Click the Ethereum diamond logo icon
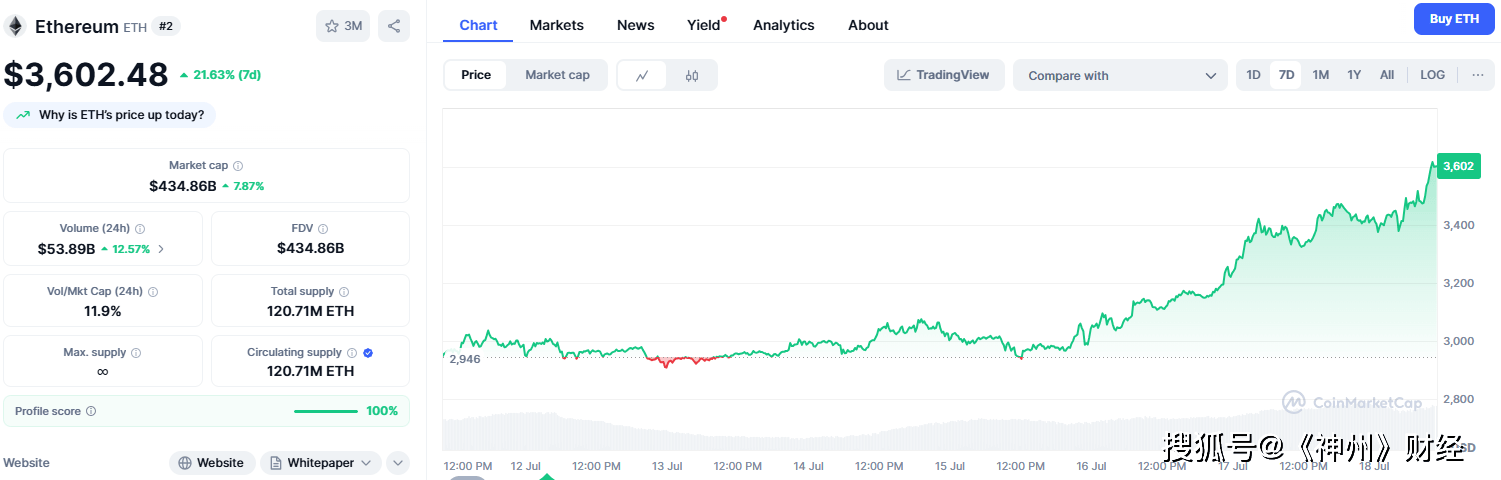Viewport: 1501px width, 480px height. tap(15, 26)
